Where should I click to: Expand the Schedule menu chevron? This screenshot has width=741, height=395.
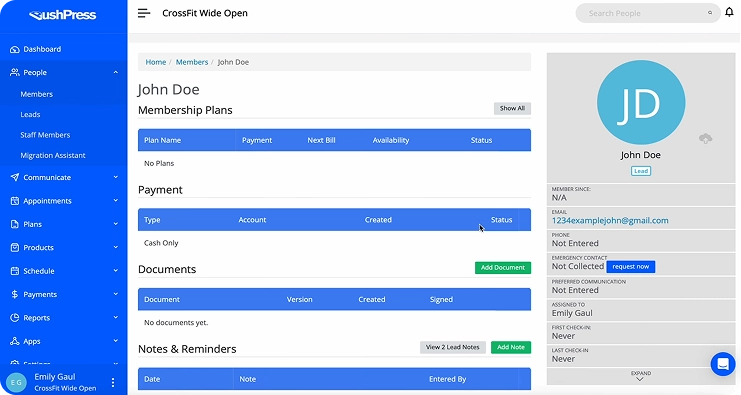116,271
